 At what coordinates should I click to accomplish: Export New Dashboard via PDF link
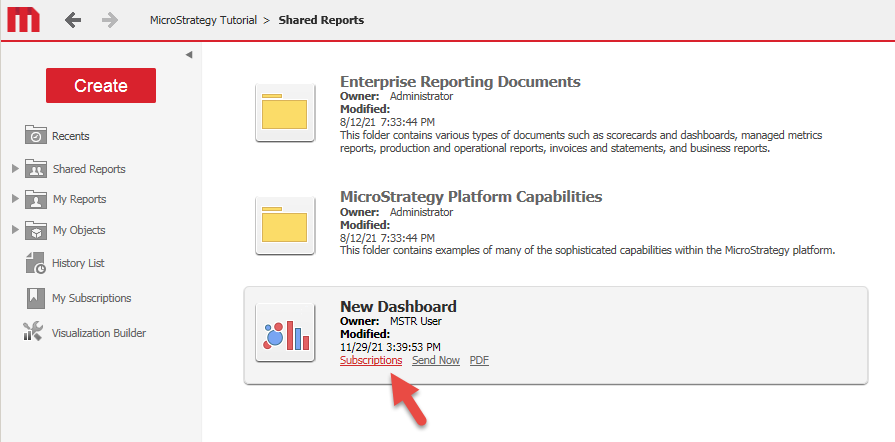(x=479, y=360)
